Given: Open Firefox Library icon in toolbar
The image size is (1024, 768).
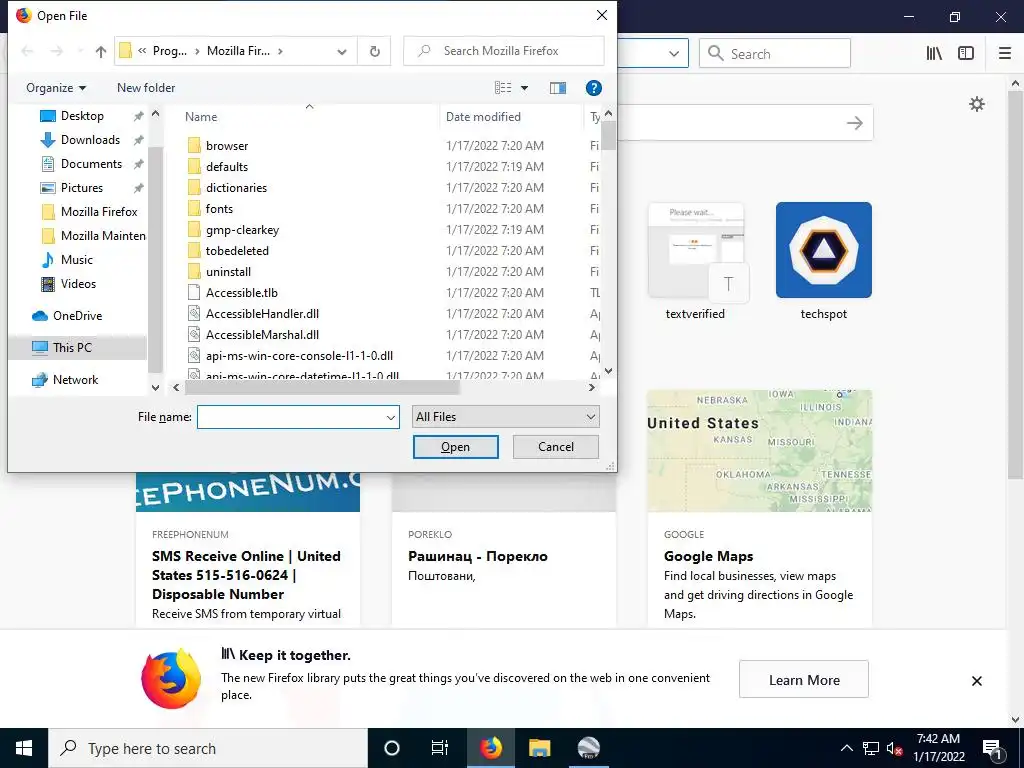Looking at the screenshot, I should (934, 54).
